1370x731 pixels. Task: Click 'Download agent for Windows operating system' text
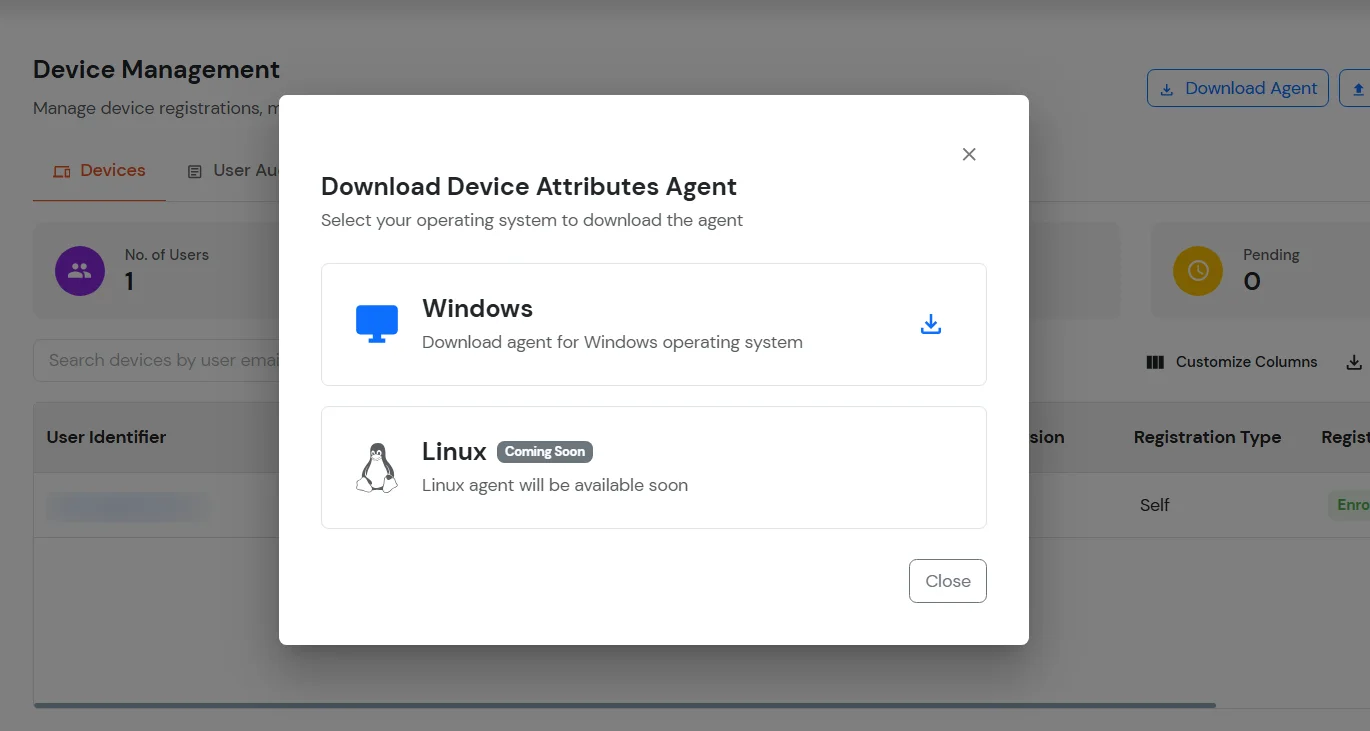pyautogui.click(x=612, y=342)
